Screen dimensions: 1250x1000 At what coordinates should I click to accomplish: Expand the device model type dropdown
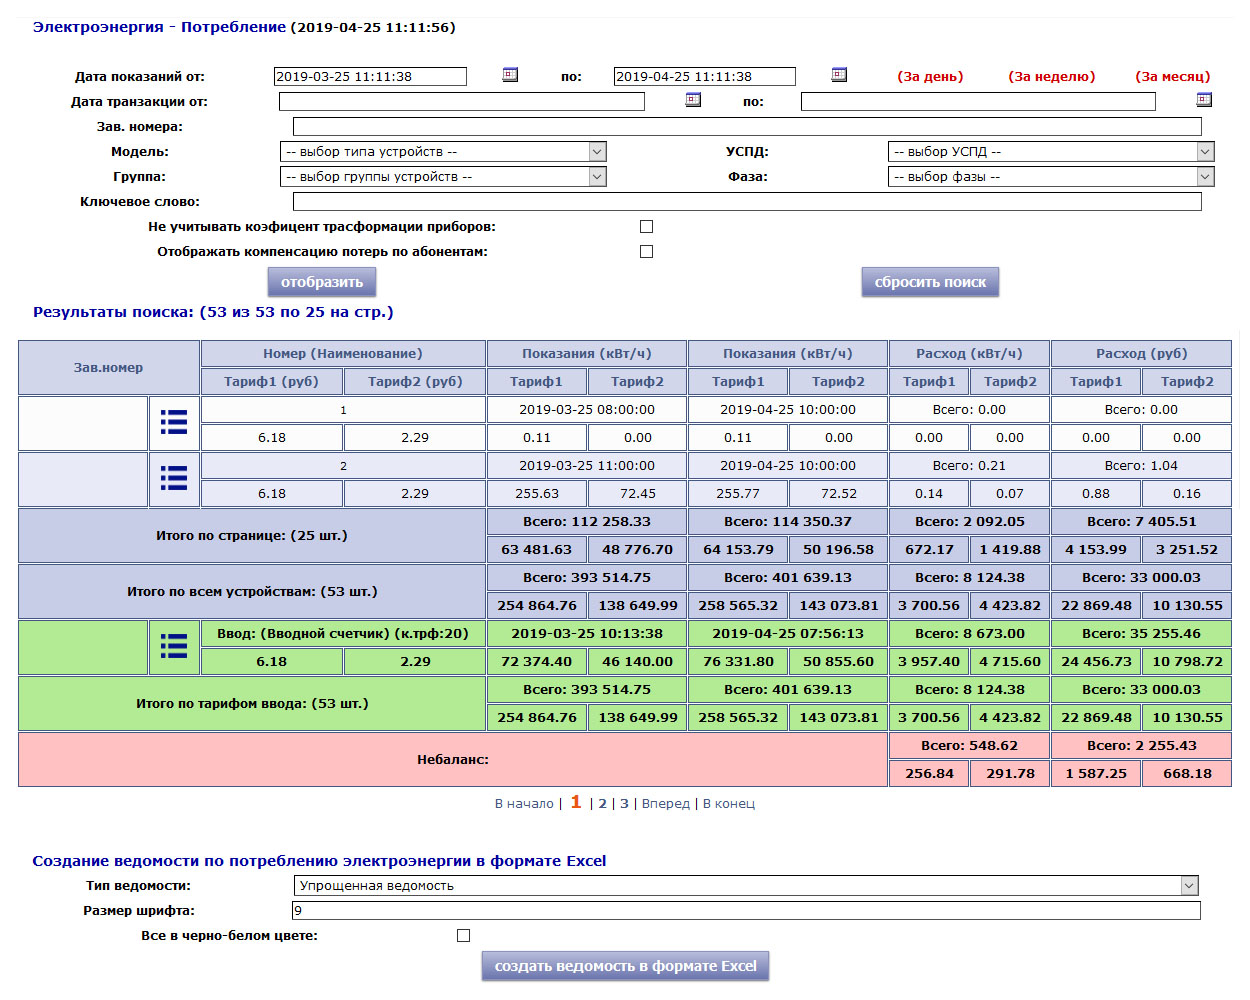tap(443, 152)
